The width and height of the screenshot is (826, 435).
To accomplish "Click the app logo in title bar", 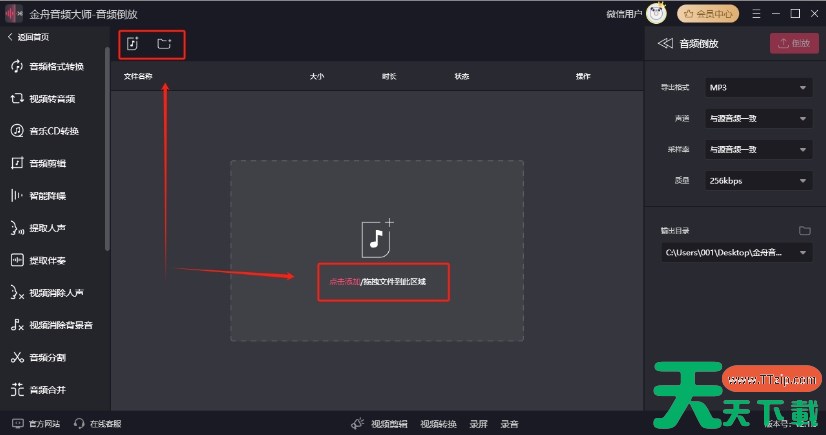I will click(x=14, y=13).
